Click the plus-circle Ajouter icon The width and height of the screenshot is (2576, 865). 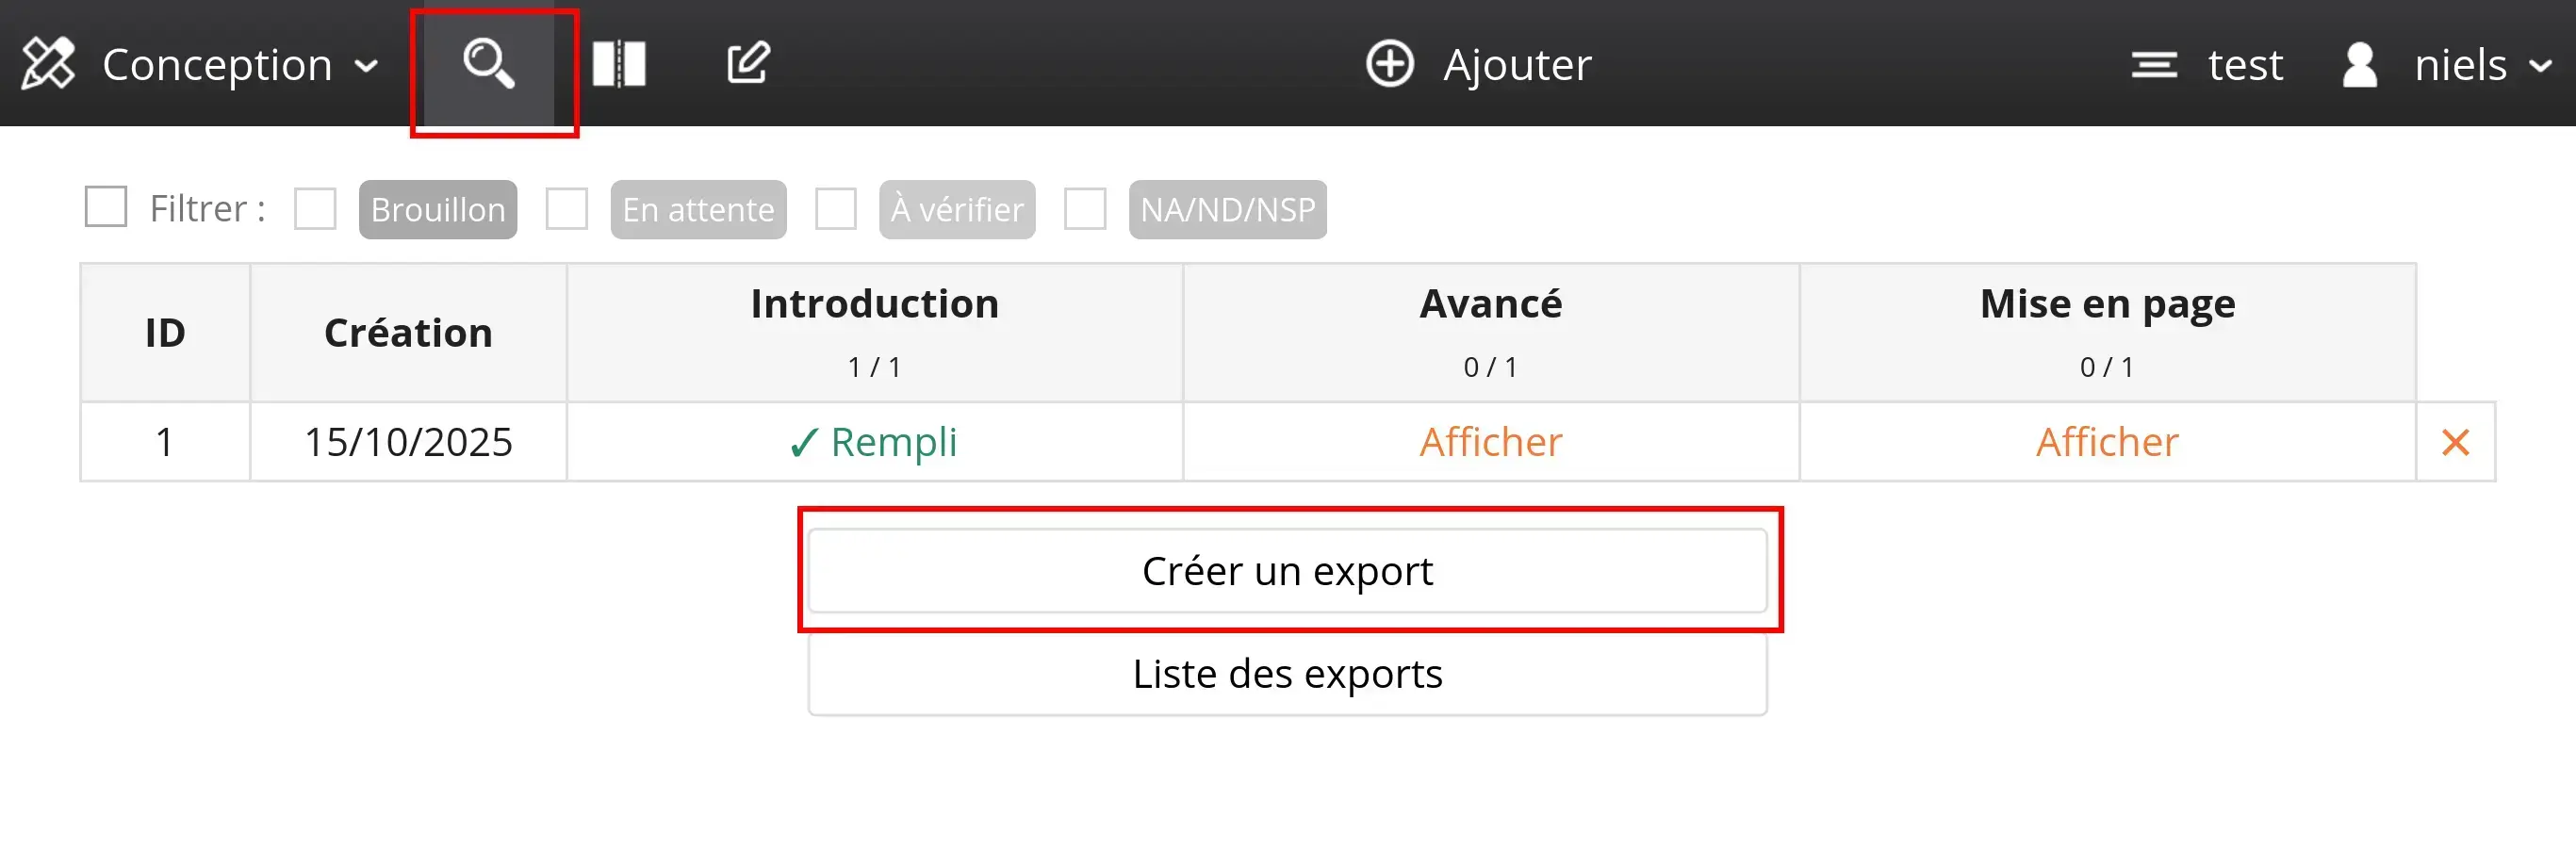[x=1390, y=64]
